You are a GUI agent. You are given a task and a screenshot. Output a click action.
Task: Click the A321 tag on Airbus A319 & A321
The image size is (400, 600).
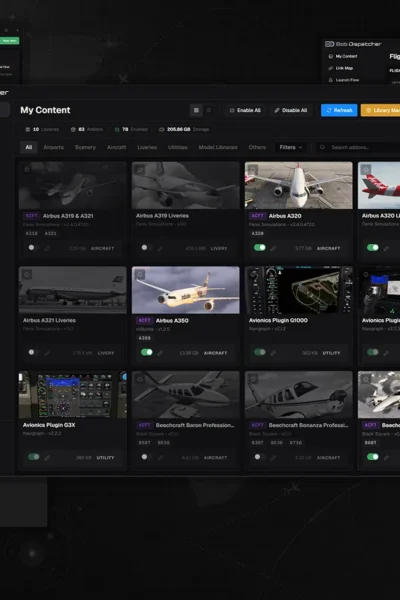[51, 233]
